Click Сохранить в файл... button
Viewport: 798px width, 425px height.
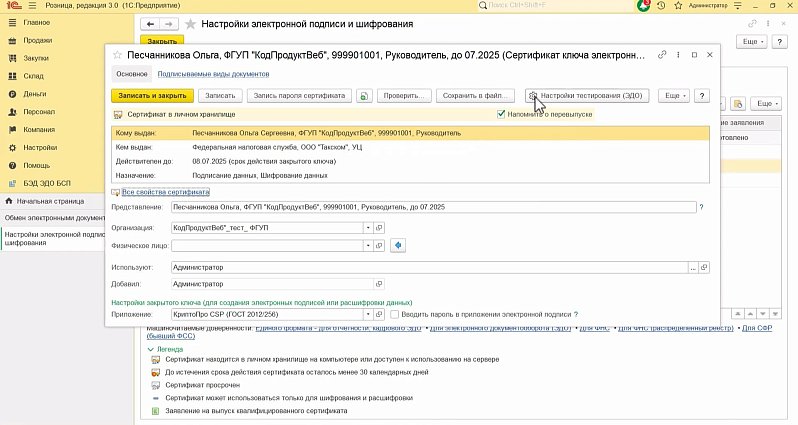pyautogui.click(x=475, y=96)
